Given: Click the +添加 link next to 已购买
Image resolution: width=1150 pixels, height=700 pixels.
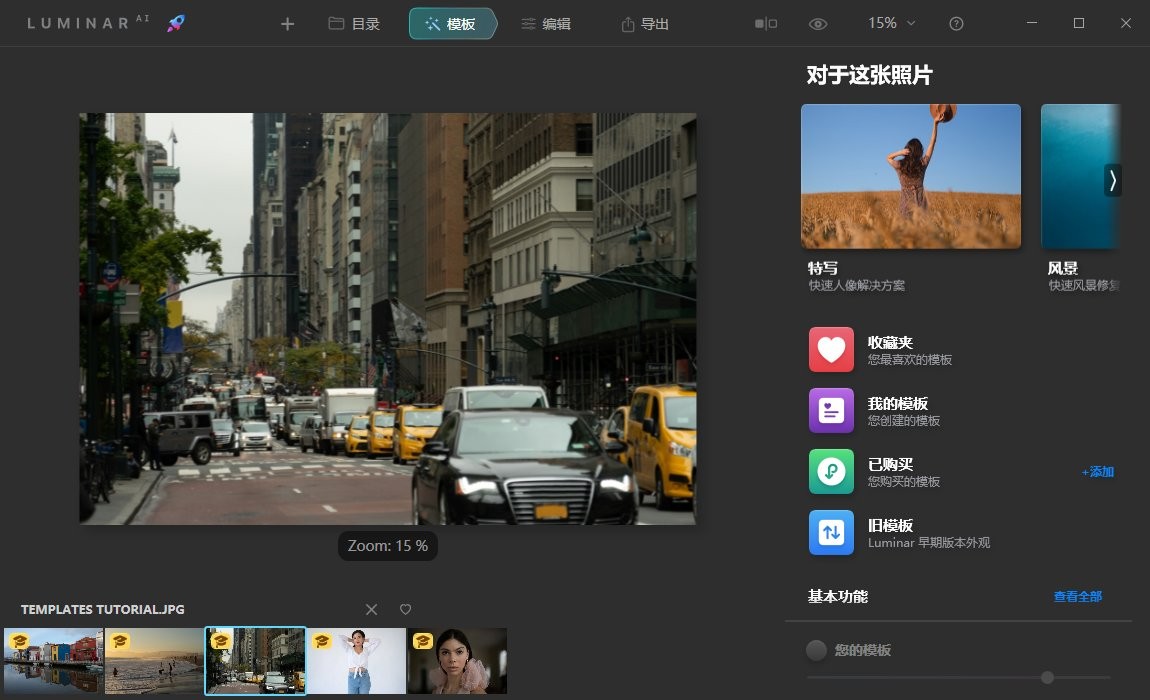Looking at the screenshot, I should (1096, 471).
